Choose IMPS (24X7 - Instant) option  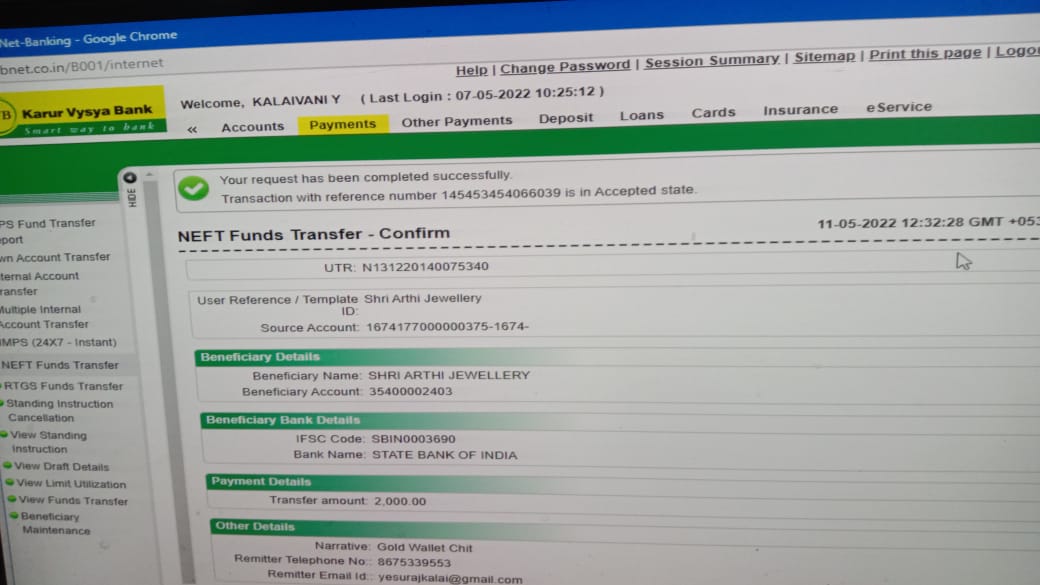(x=58, y=342)
